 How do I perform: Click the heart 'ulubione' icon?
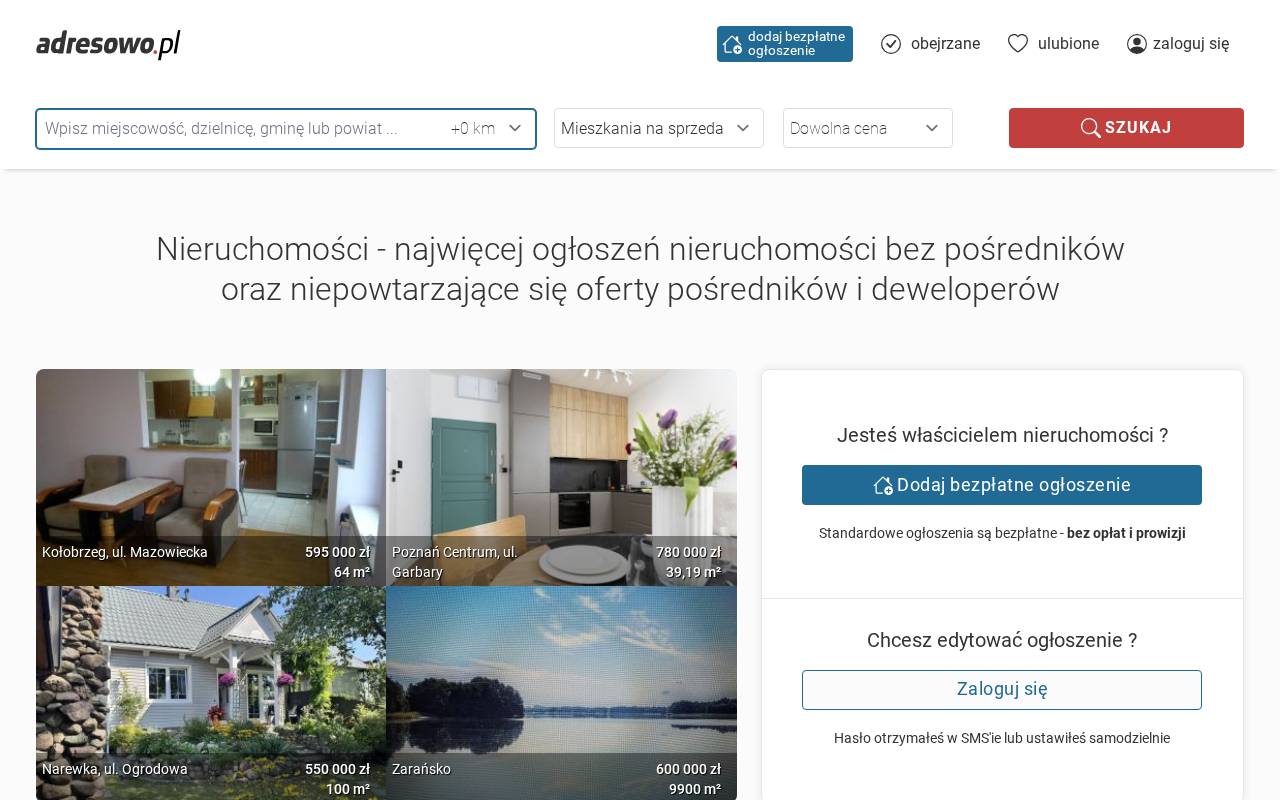point(1018,44)
